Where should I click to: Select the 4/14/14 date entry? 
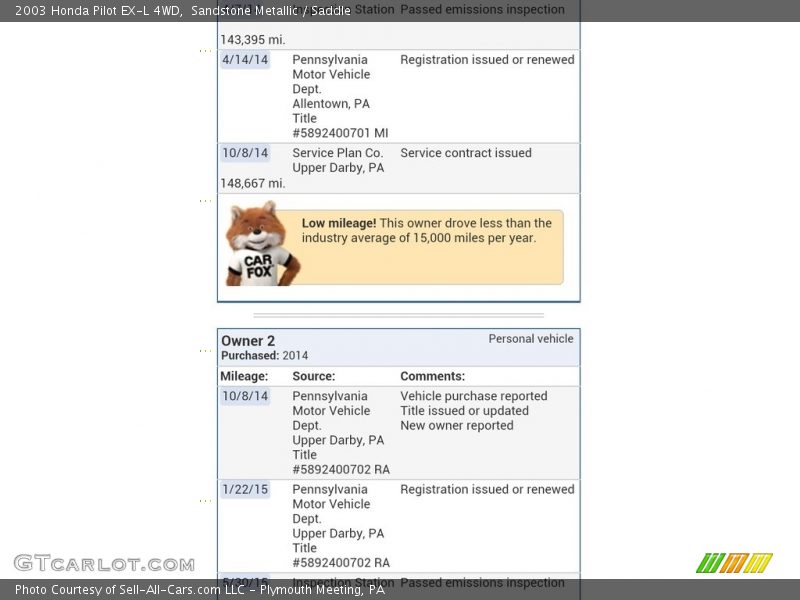245,60
